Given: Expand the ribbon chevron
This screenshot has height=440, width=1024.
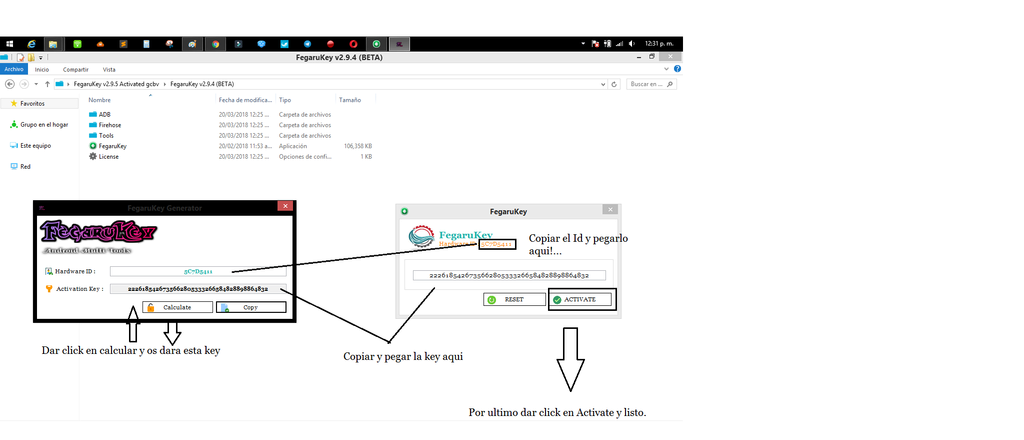Looking at the screenshot, I should click(667, 69).
